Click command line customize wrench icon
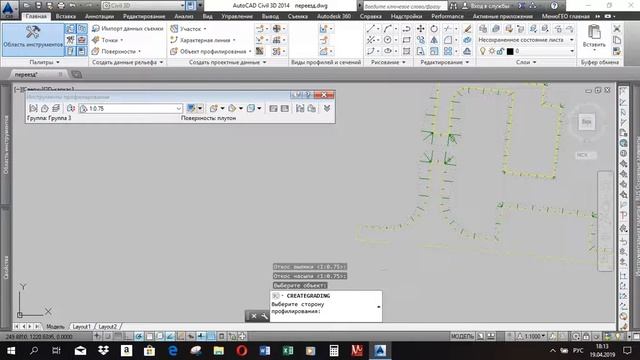Viewport: 640px width, 360px height. (x=264, y=316)
